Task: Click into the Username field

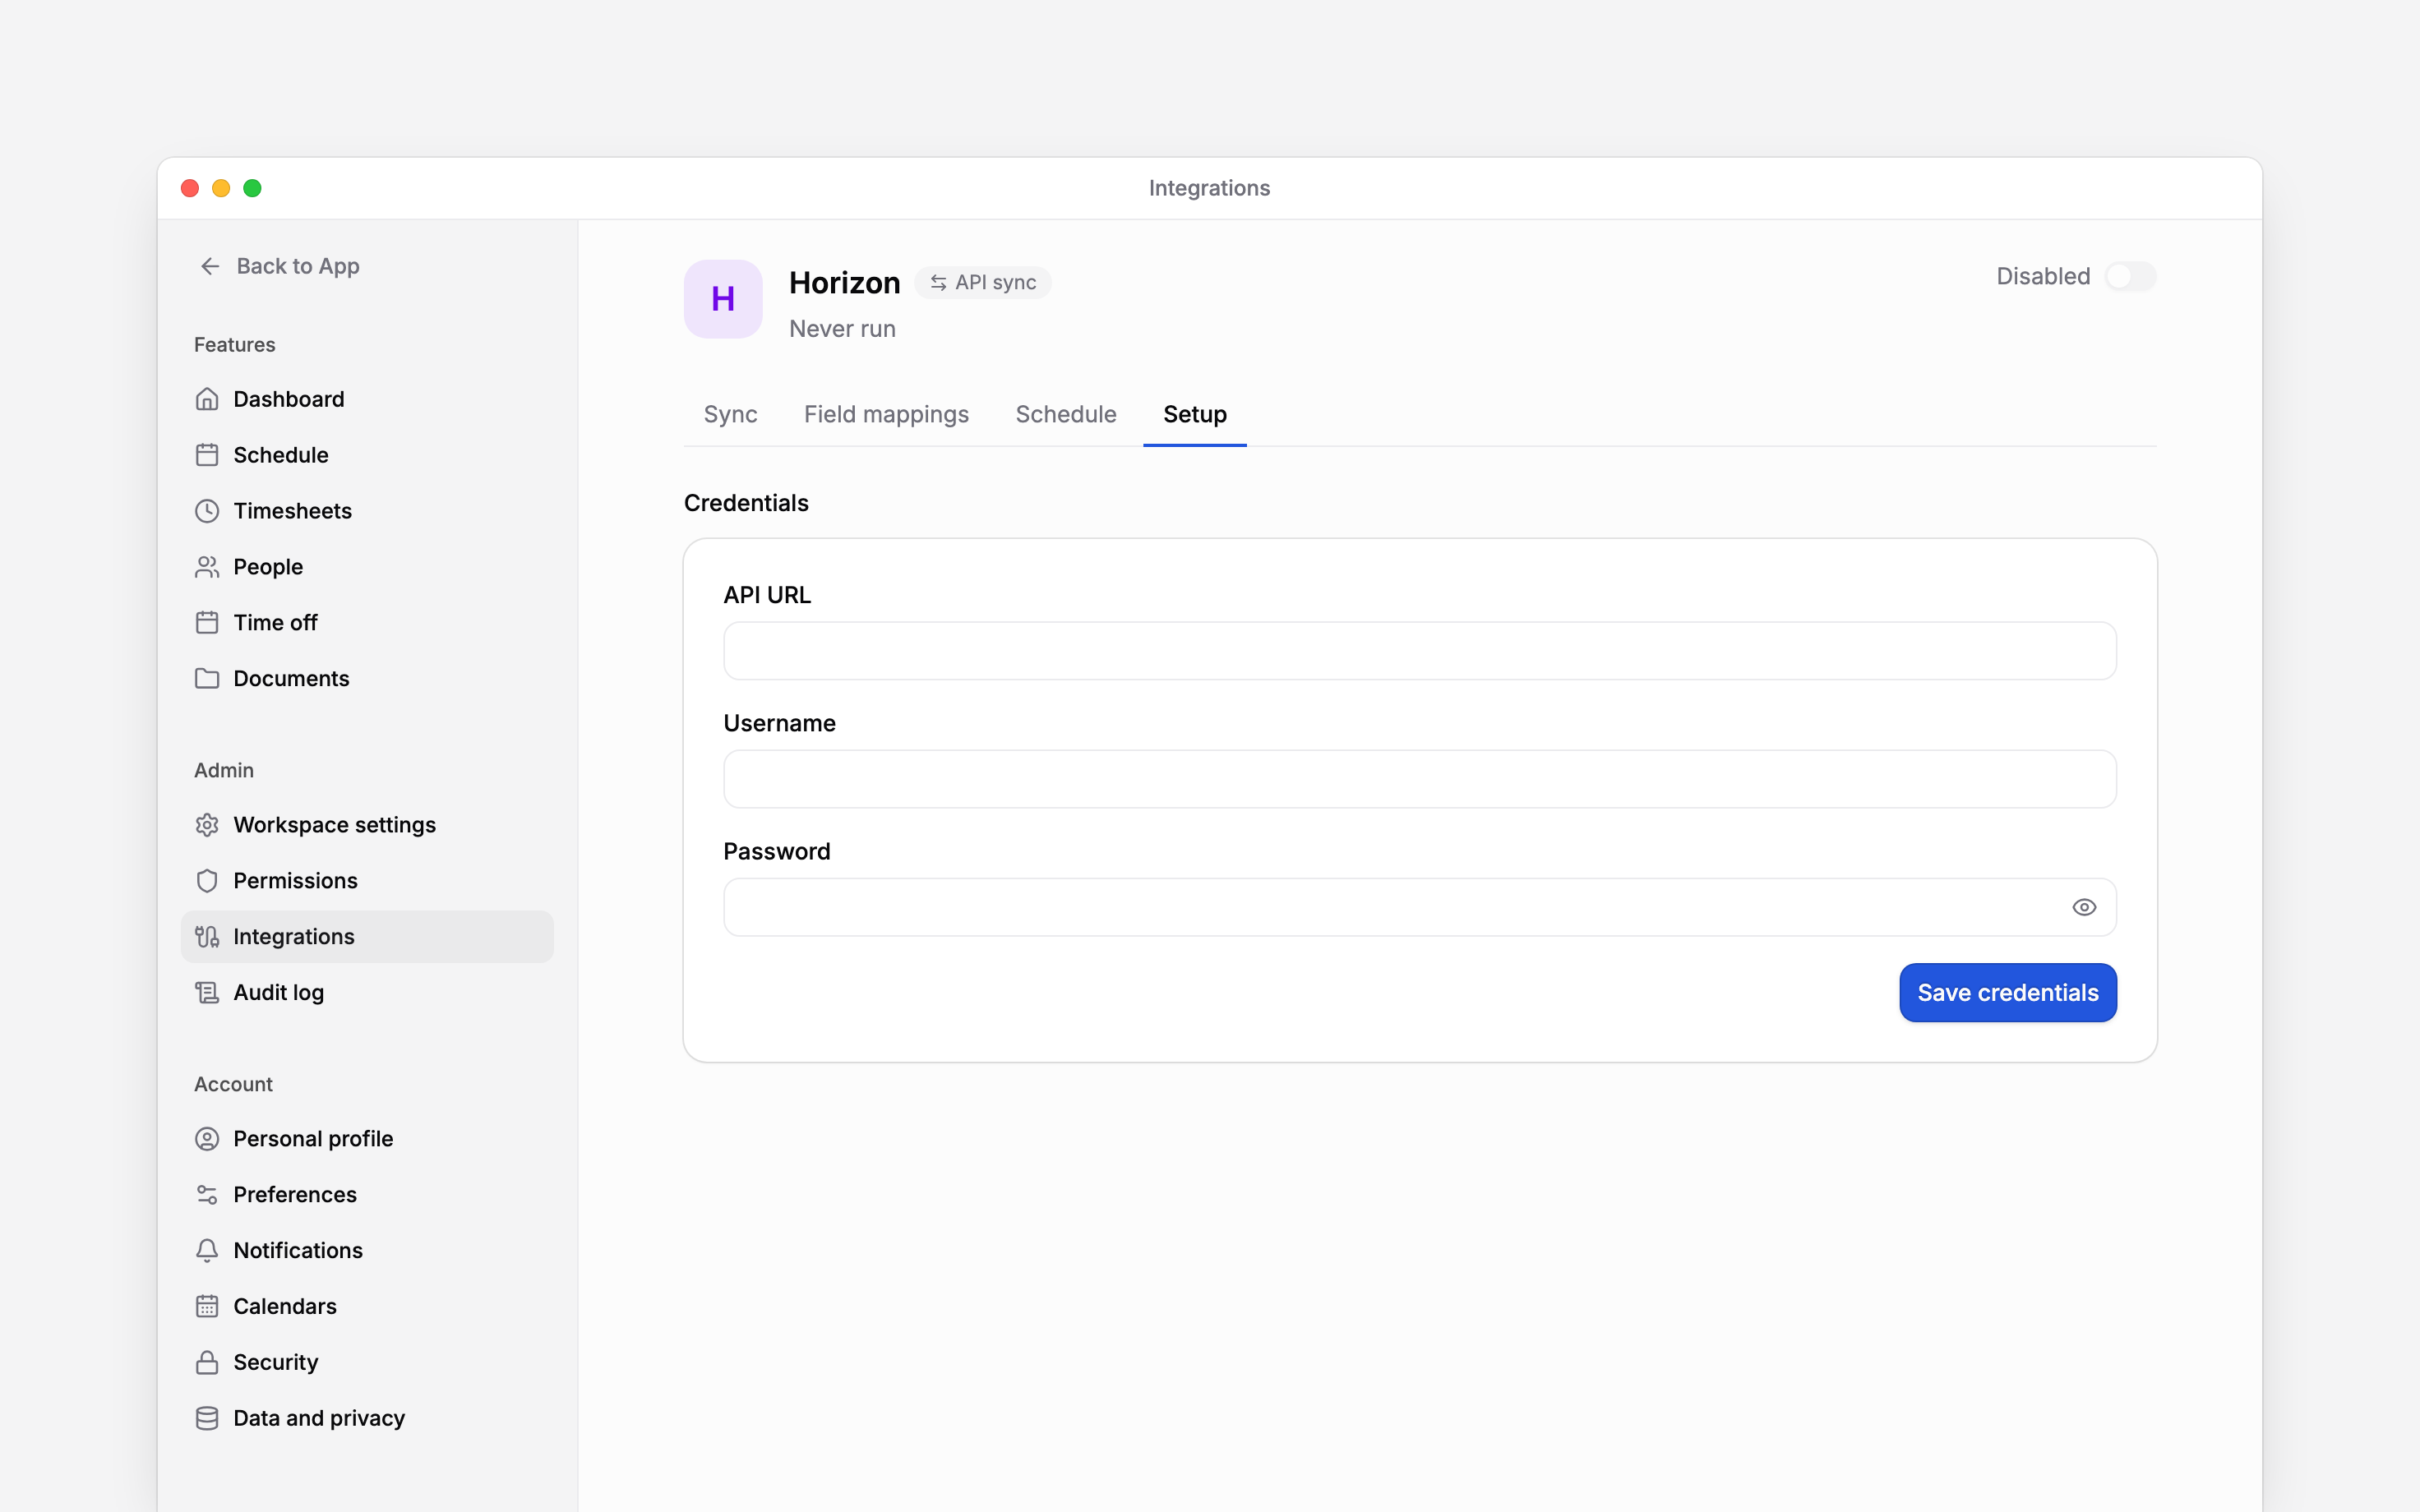Action: [1420, 779]
